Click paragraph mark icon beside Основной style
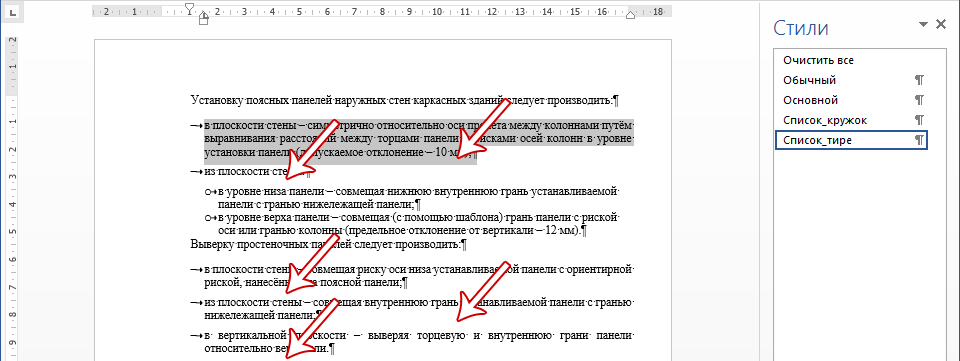 (918, 100)
